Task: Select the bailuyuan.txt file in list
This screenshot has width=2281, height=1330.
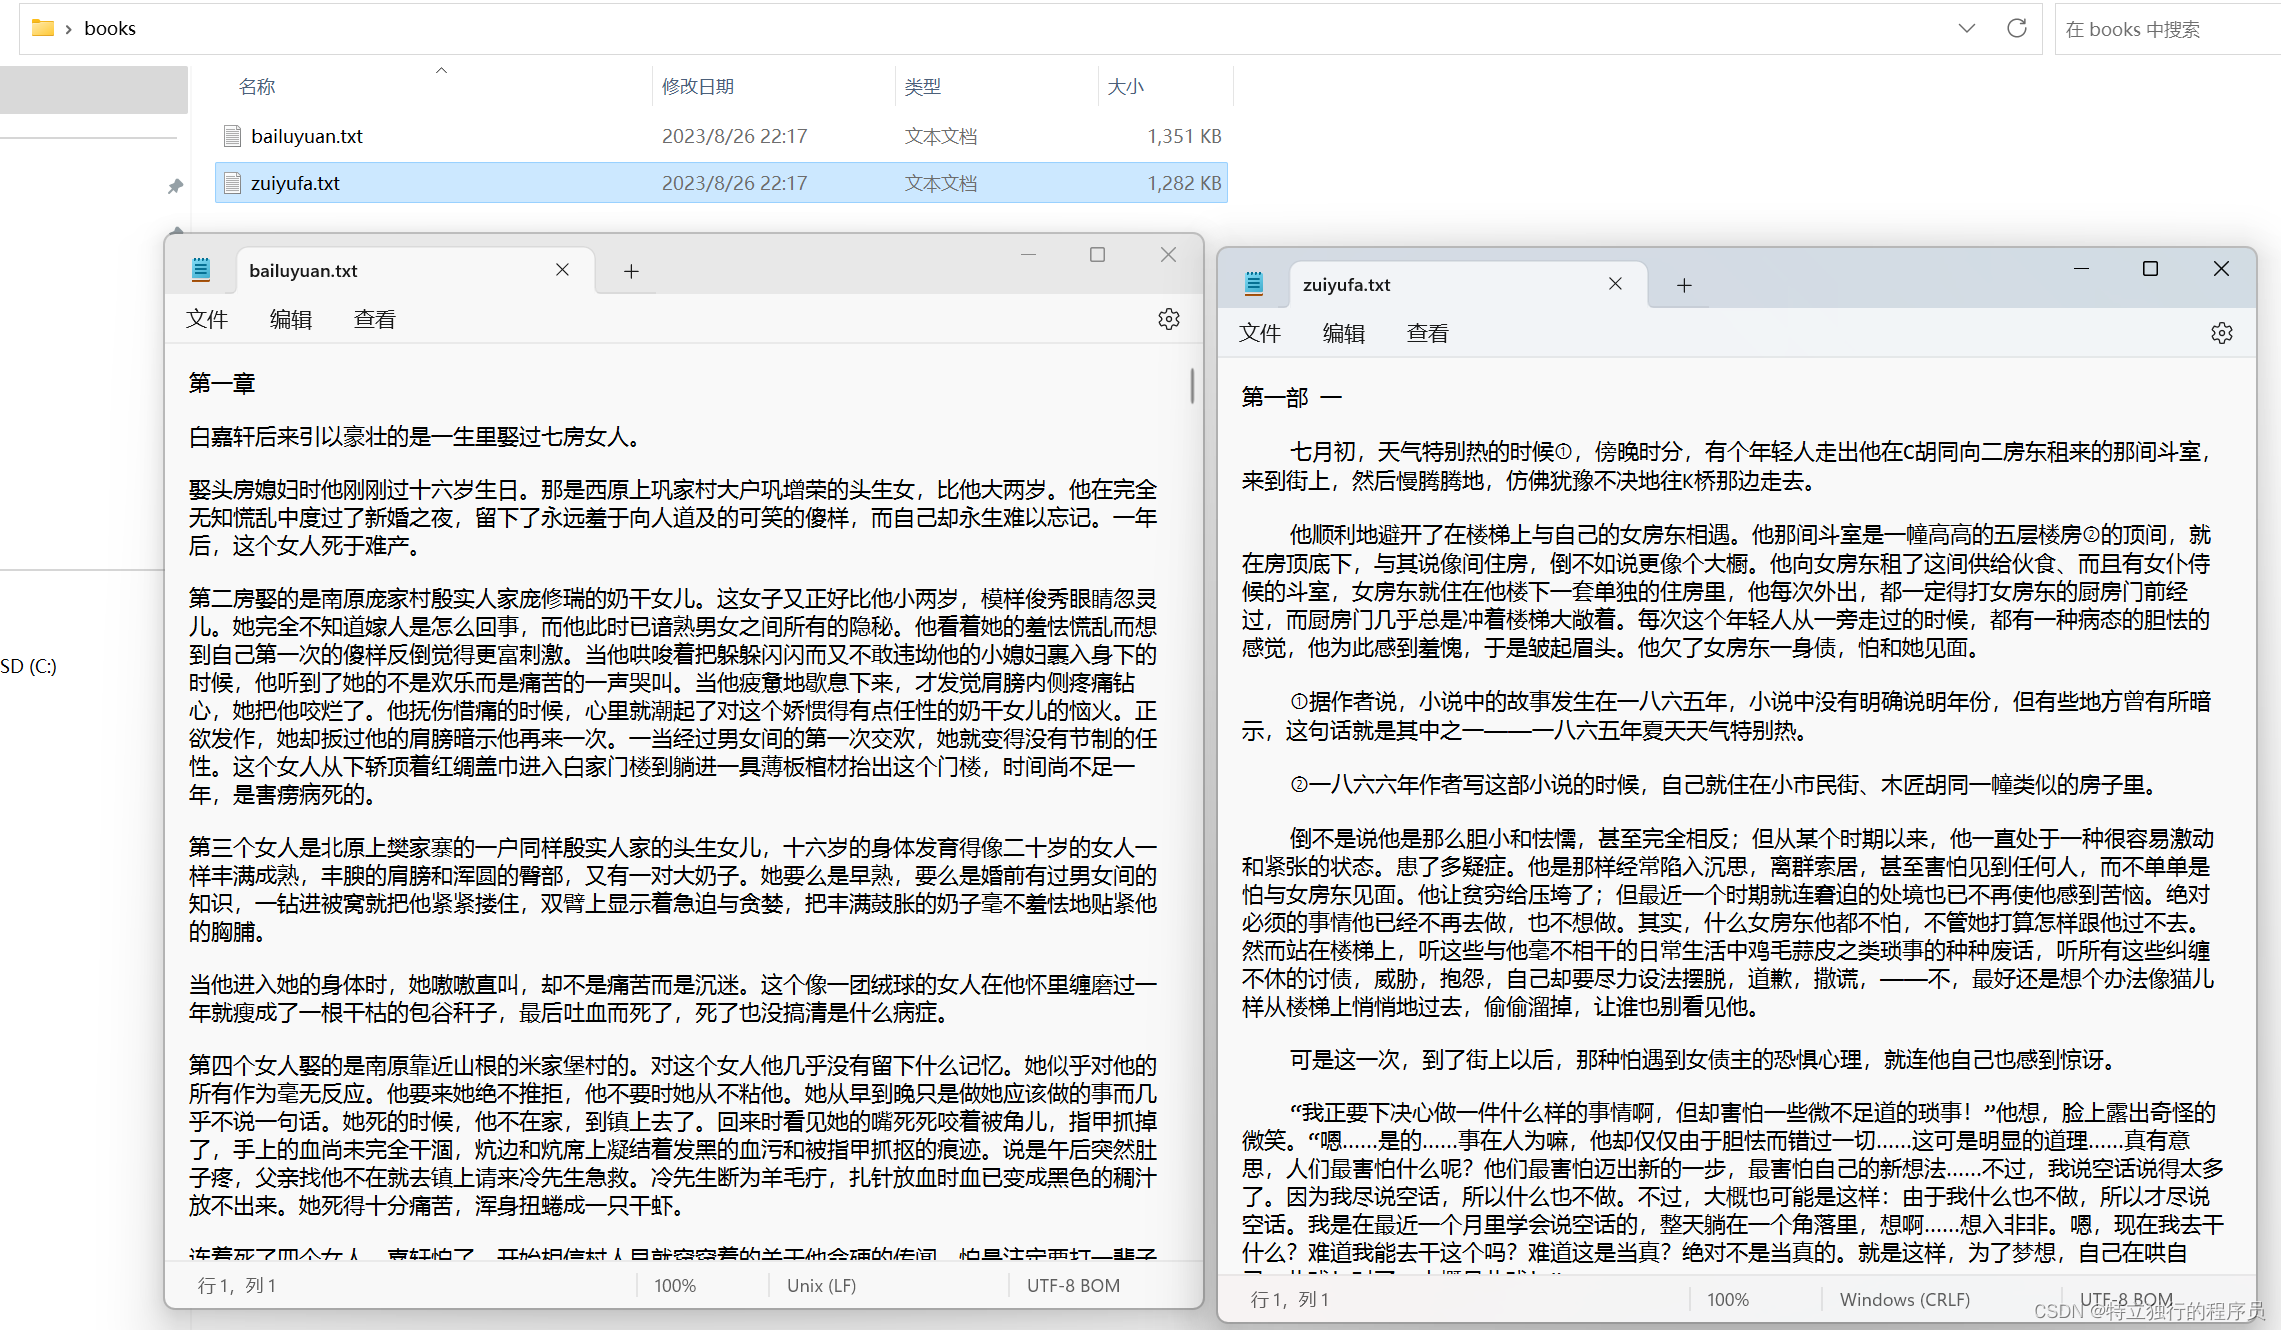Action: 307,136
